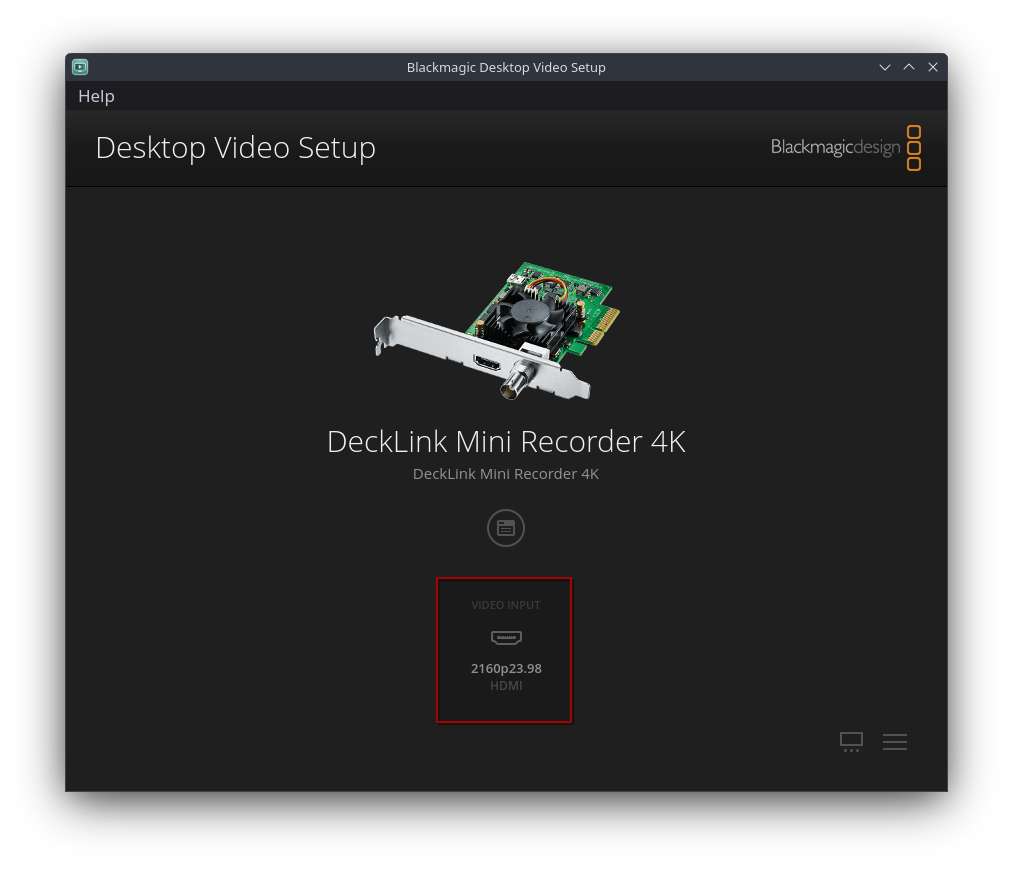This screenshot has width=1013, height=869.
Task: Select the DeckLink Mini Recorder 4K device name
Action: (505, 441)
